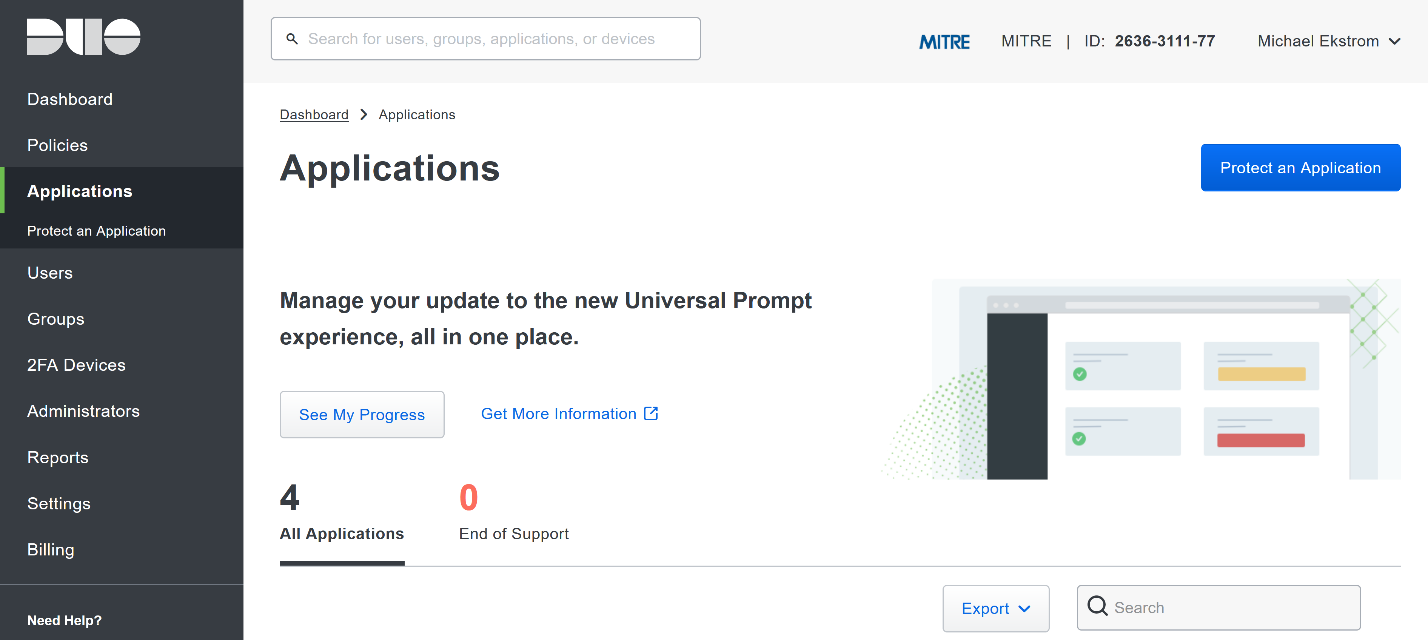Go to Policies in the sidebar
Image resolution: width=1428 pixels, height=640 pixels.
(x=58, y=145)
